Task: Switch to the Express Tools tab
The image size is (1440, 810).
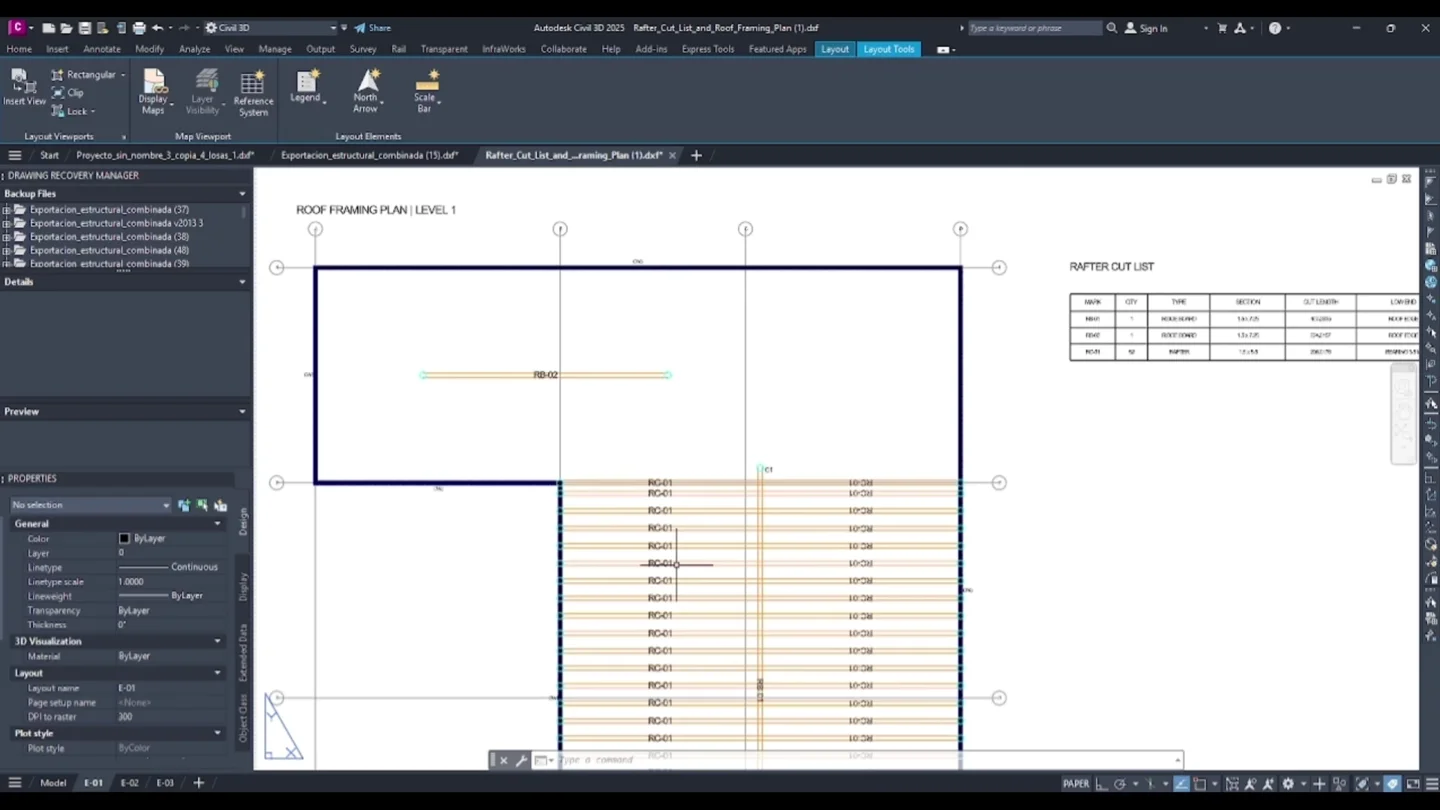Action: point(708,49)
